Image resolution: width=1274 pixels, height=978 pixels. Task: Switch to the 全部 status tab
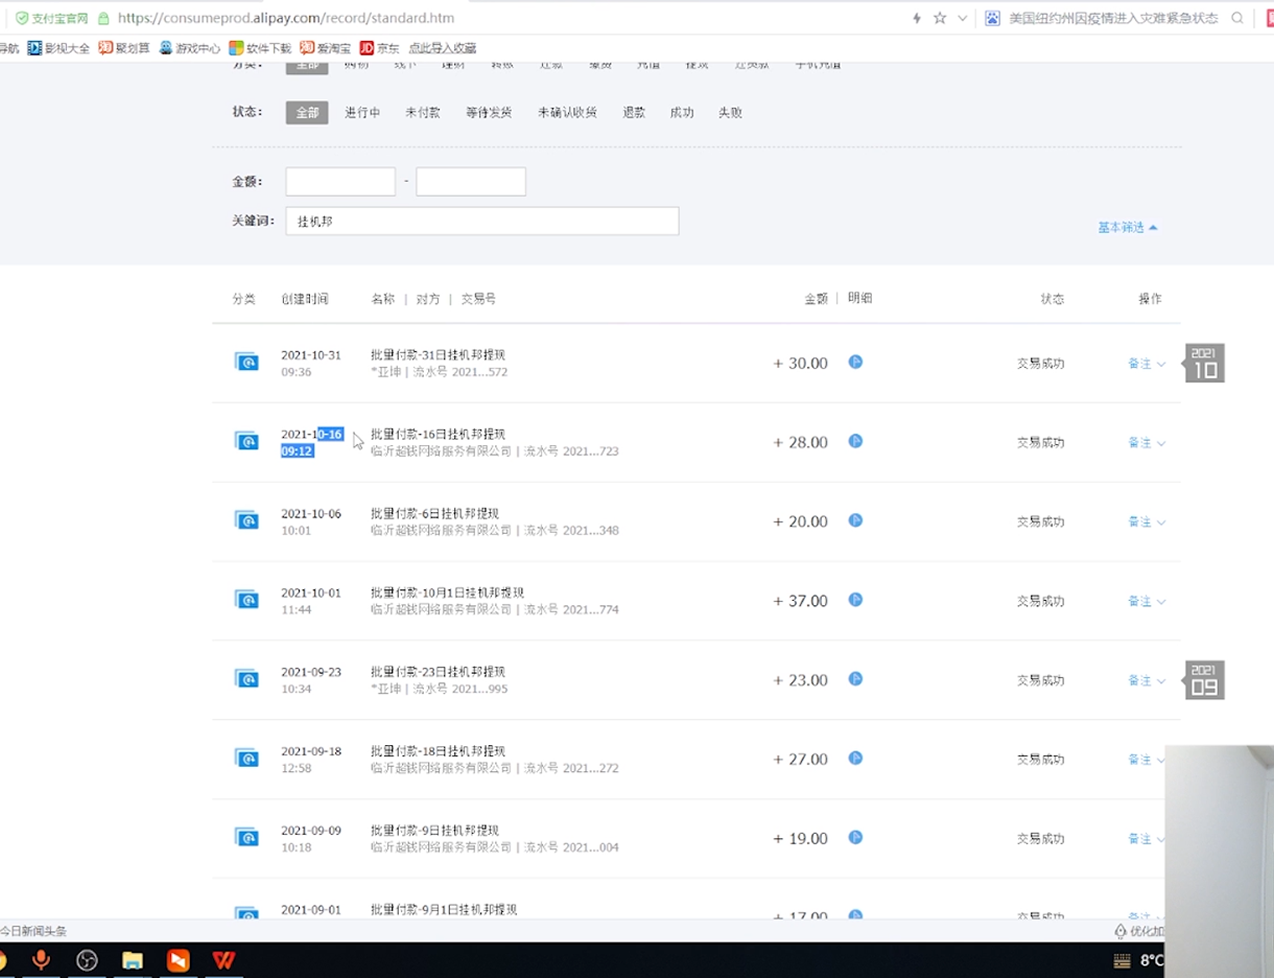306,112
